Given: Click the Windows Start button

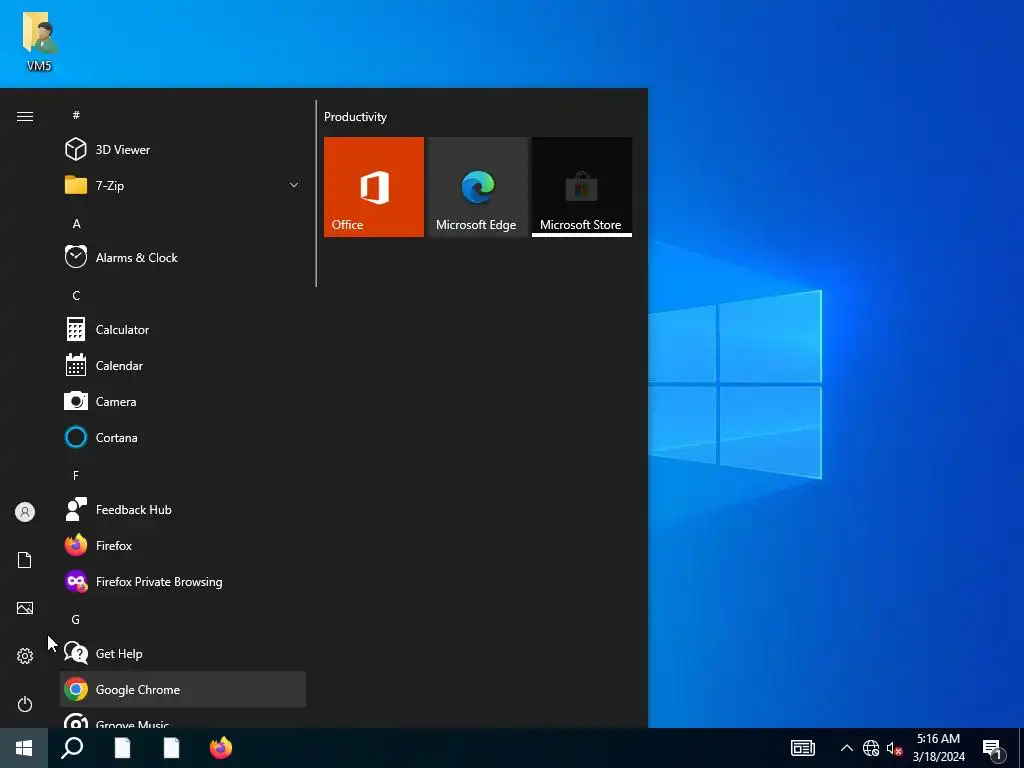Looking at the screenshot, I should tap(24, 748).
